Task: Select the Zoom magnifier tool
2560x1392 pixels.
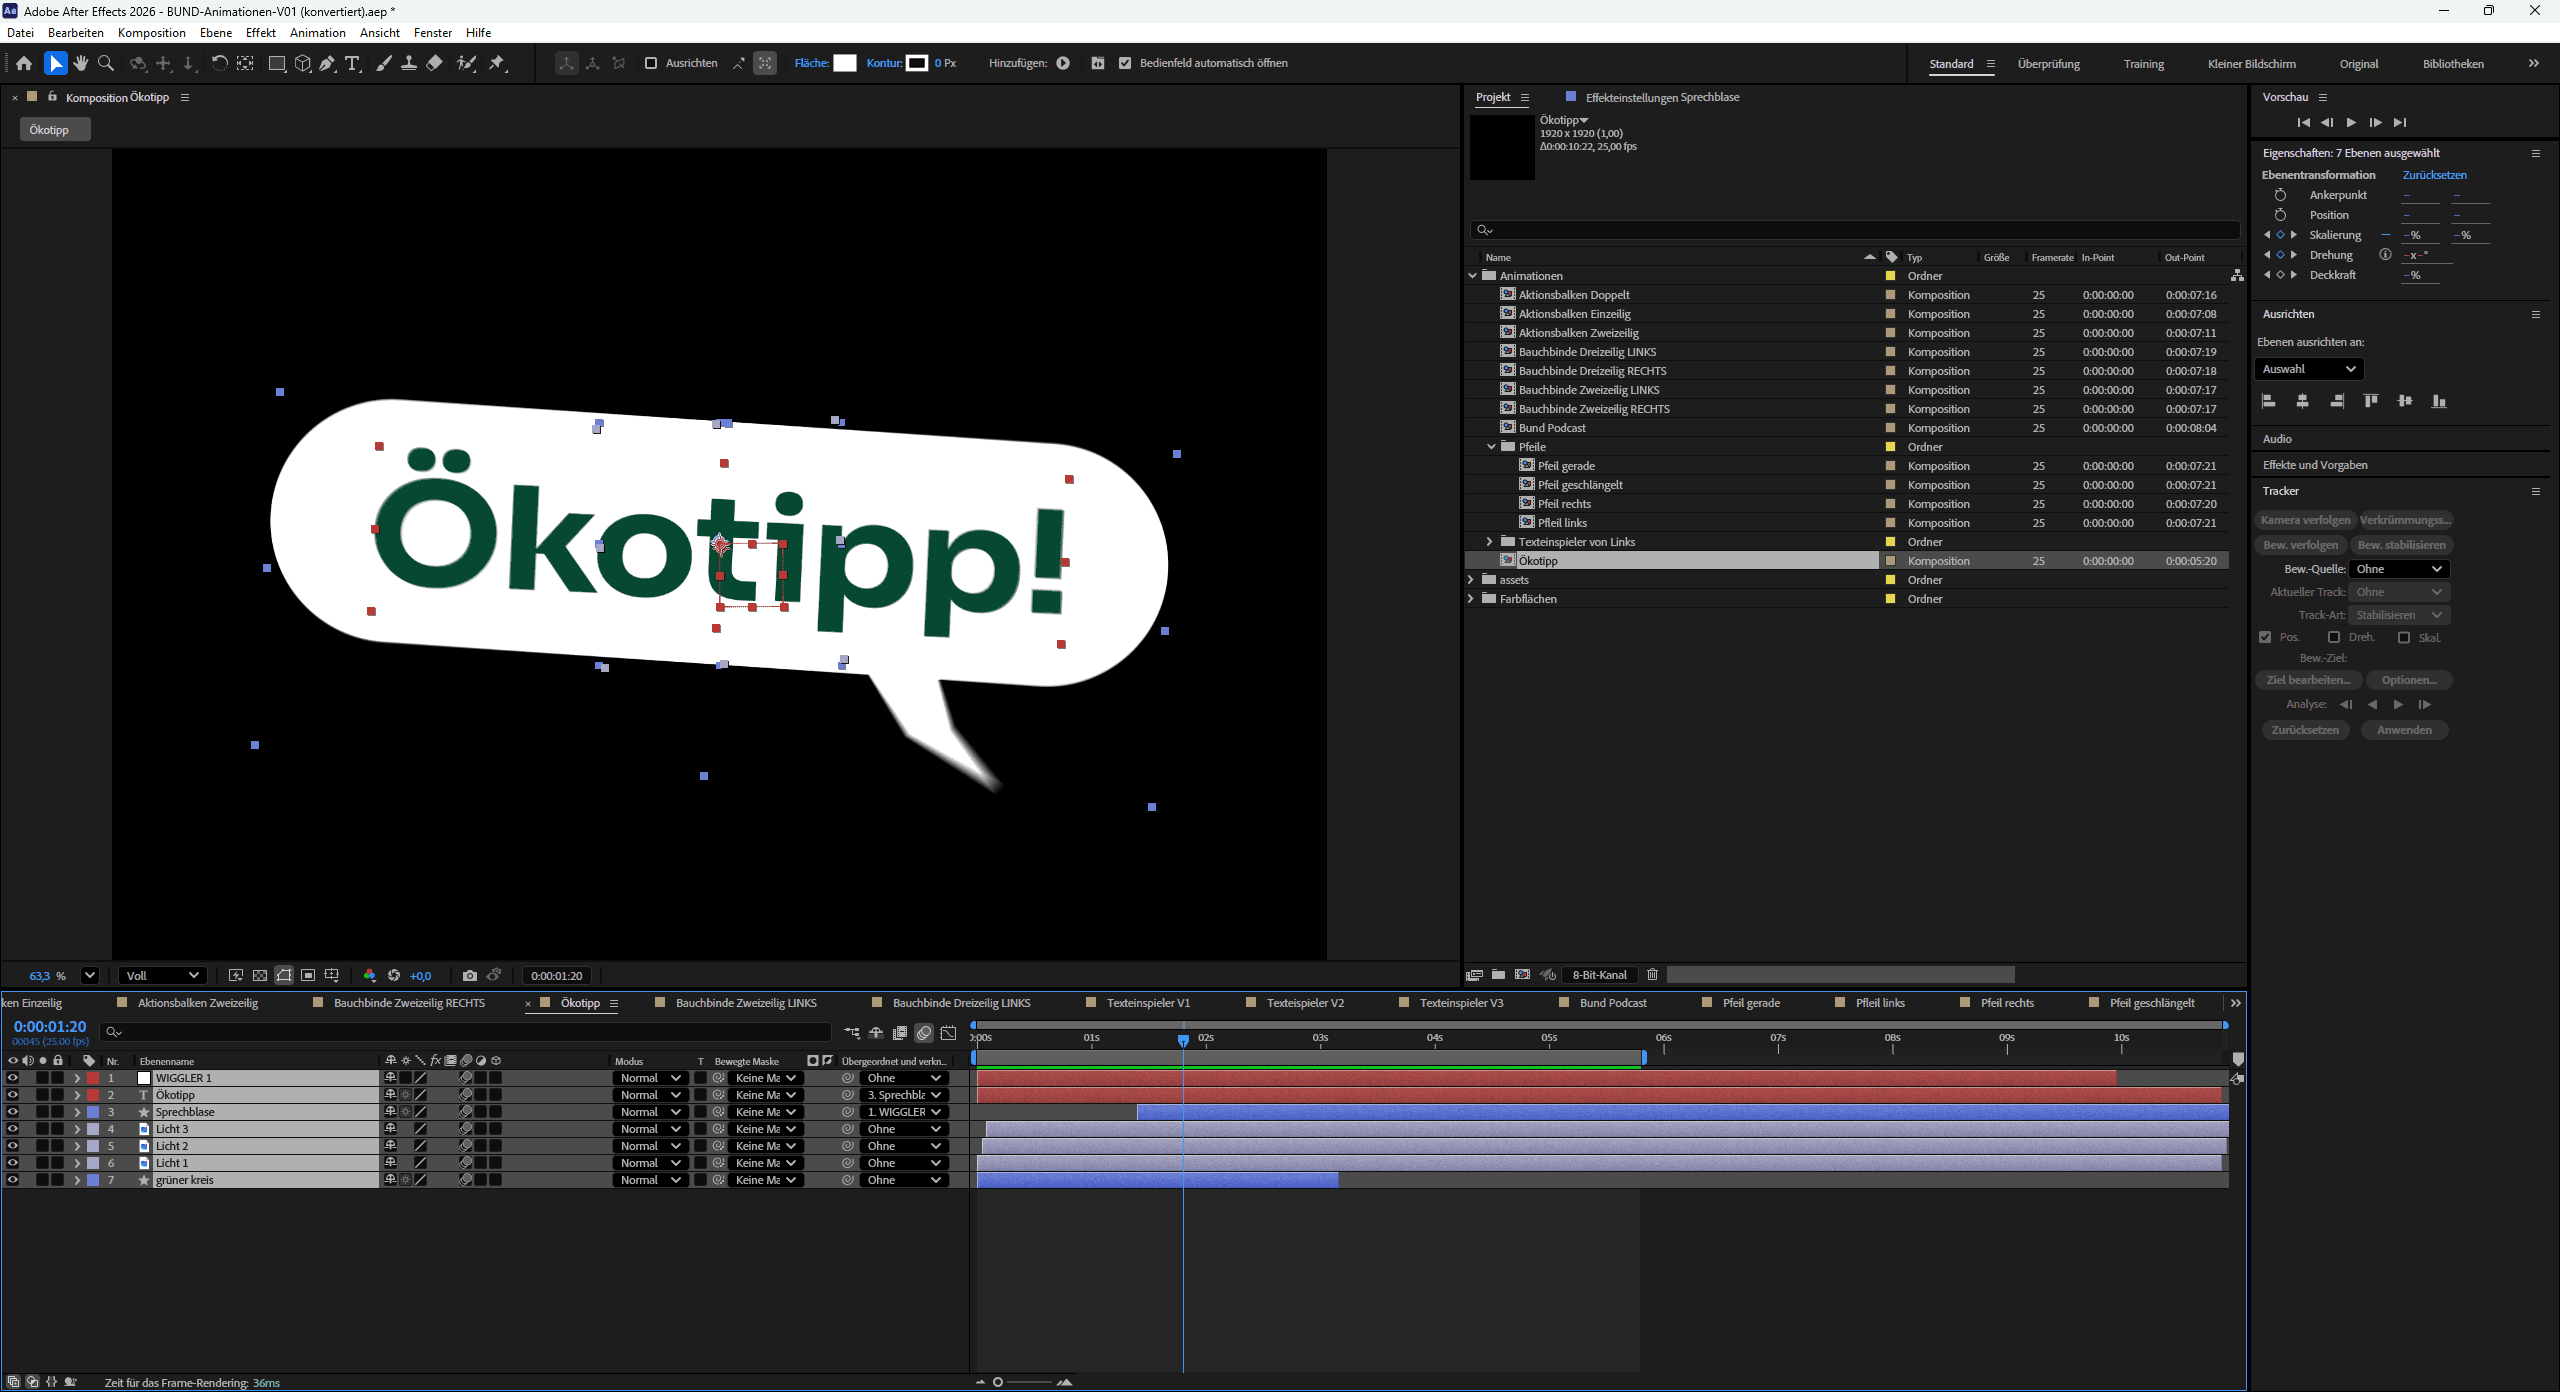Action: pos(106,63)
